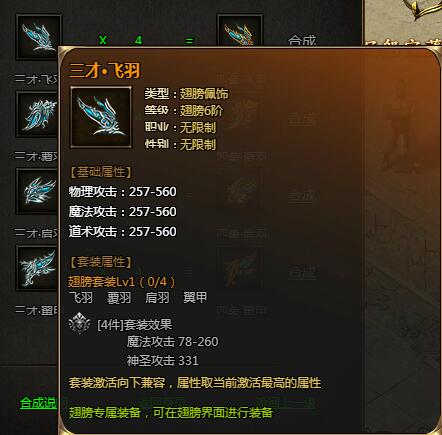Click the 覆羽 set piece name
The height and width of the screenshot is (435, 442).
pyautogui.click(x=119, y=298)
